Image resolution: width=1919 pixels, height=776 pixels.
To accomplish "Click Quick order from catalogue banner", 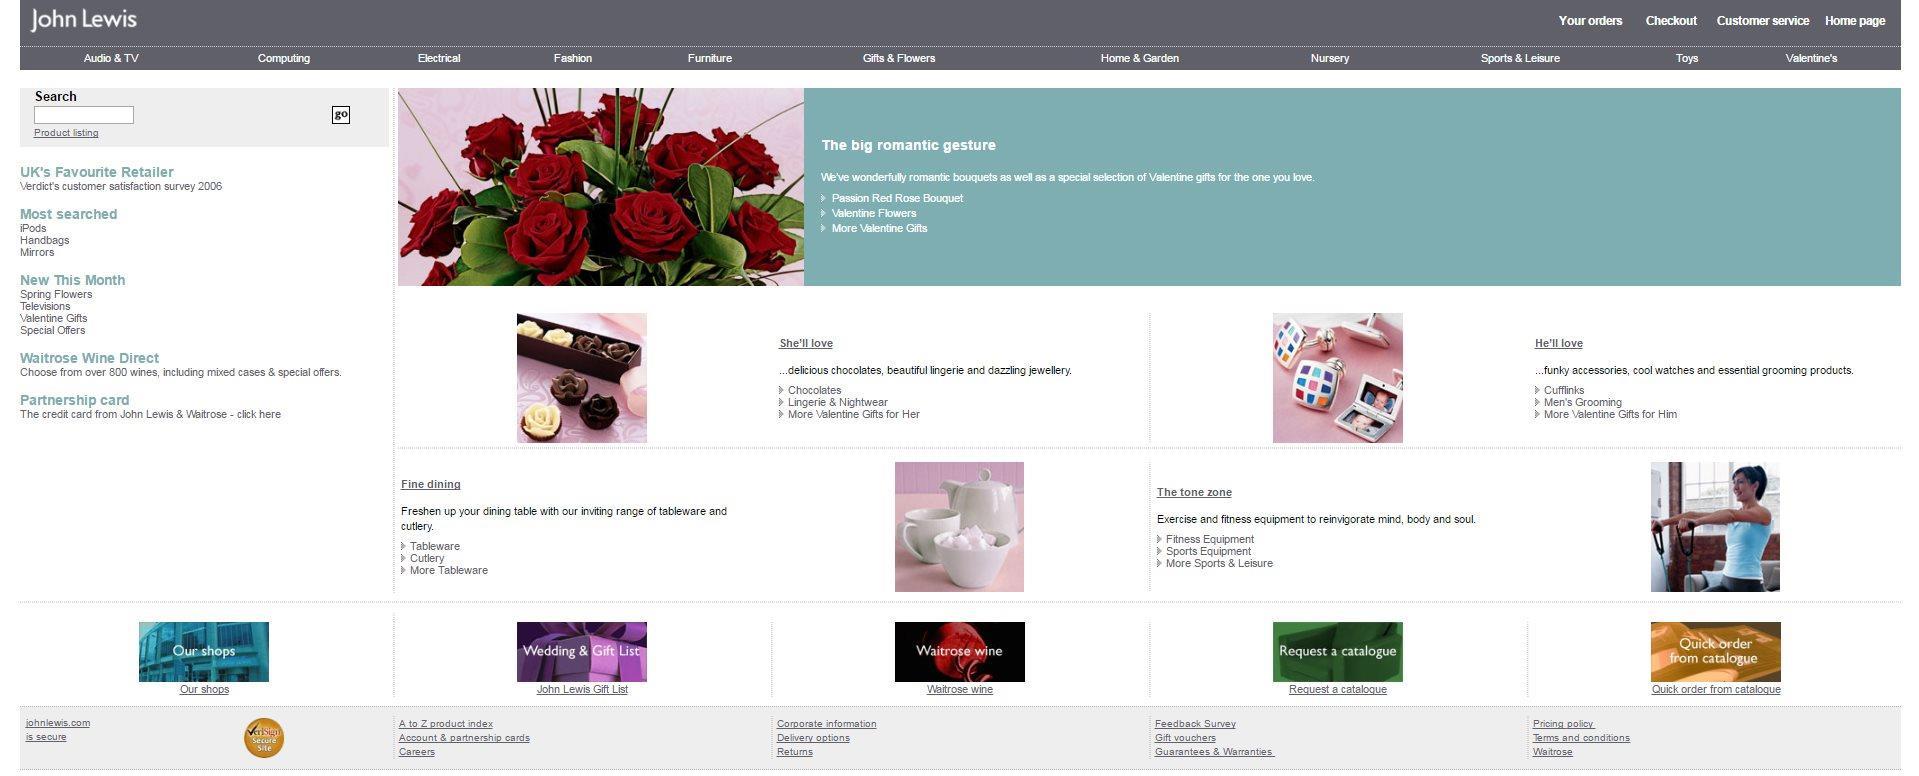I will click(1716, 652).
